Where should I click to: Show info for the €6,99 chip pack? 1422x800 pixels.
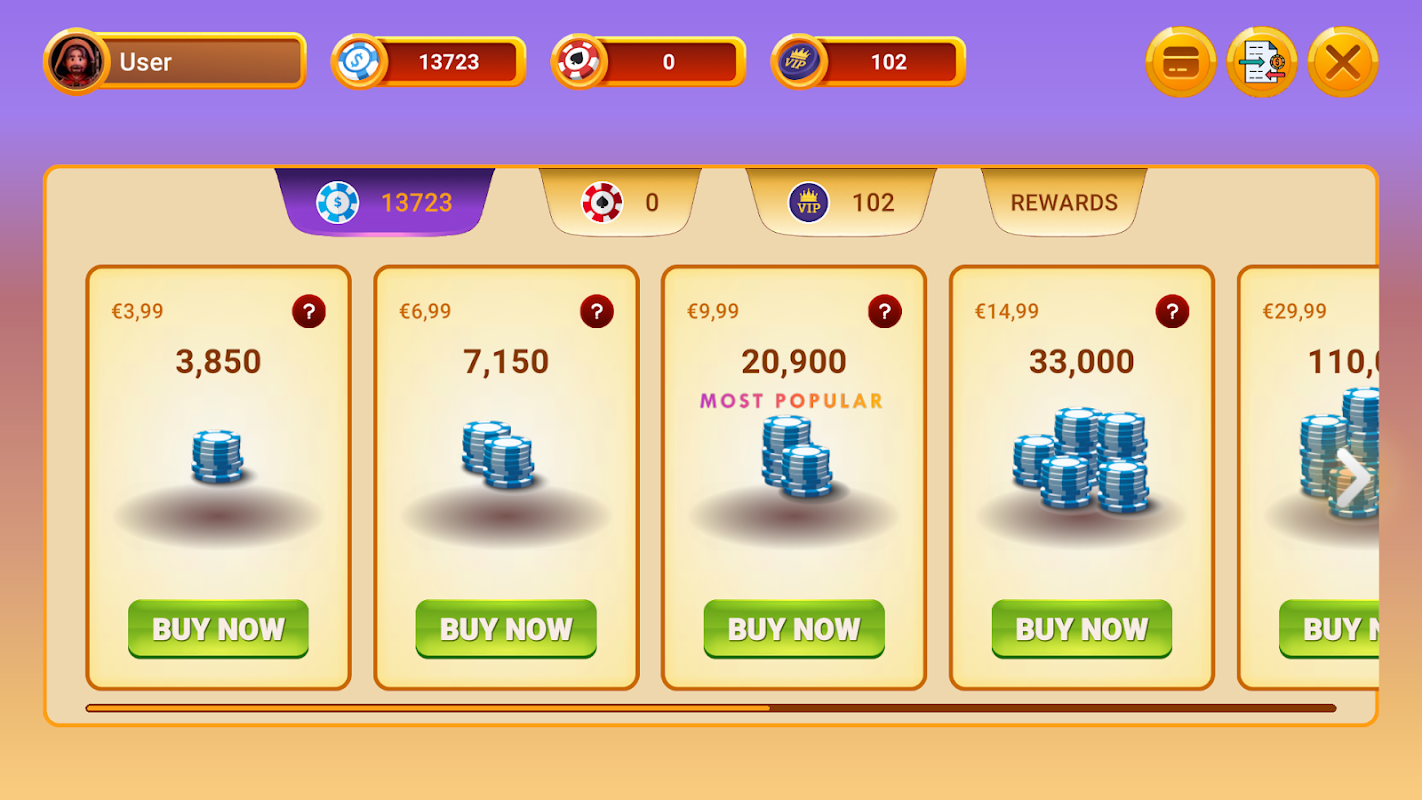(596, 311)
